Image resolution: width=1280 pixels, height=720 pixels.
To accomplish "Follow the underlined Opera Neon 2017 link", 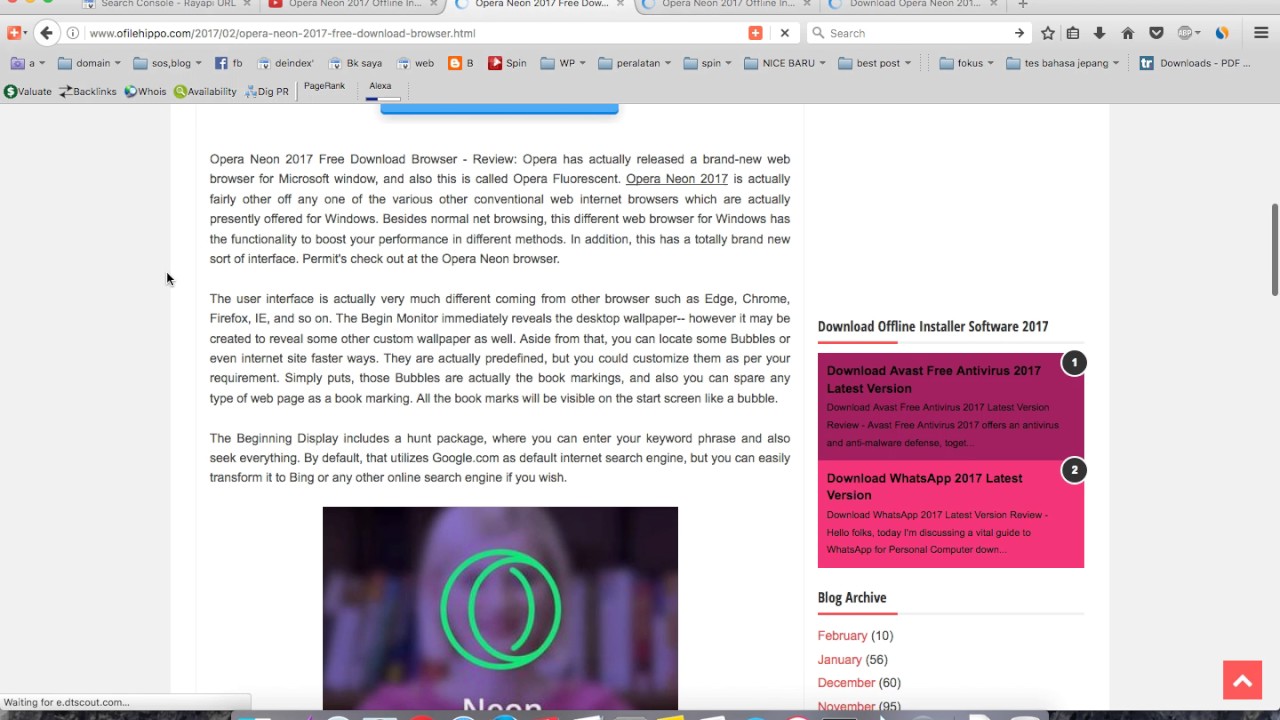I will click(677, 179).
